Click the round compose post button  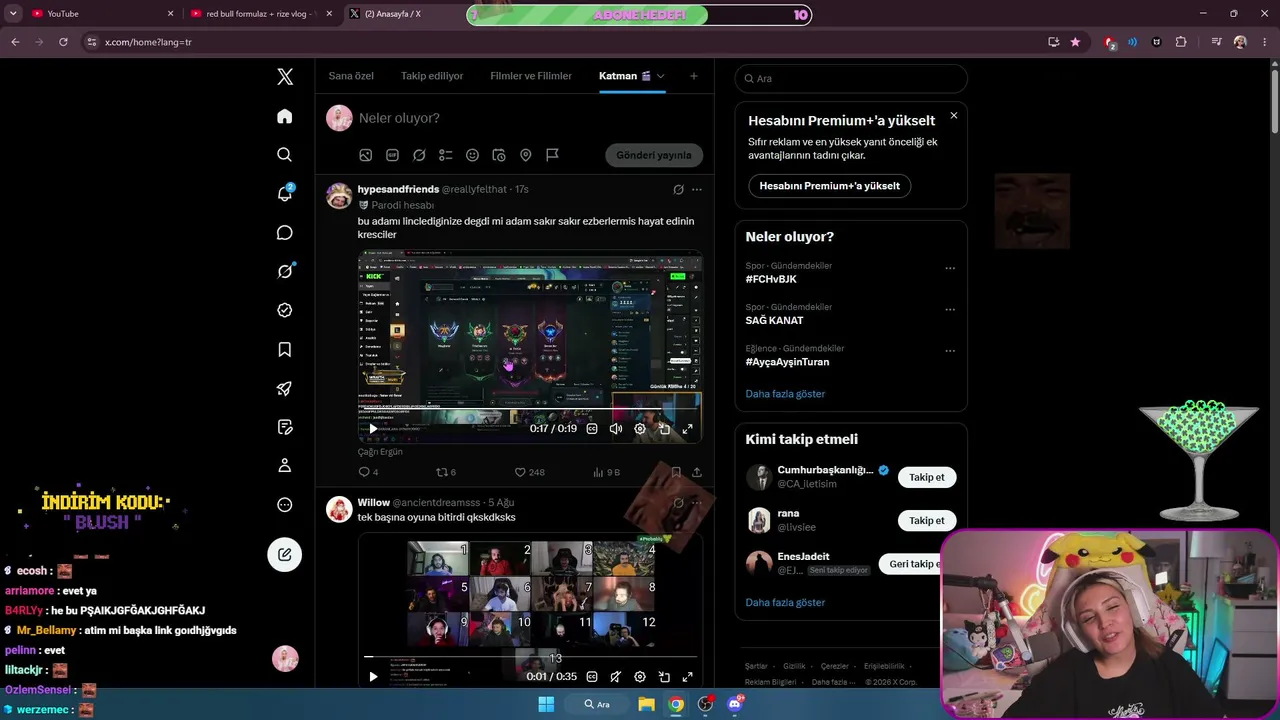point(285,555)
